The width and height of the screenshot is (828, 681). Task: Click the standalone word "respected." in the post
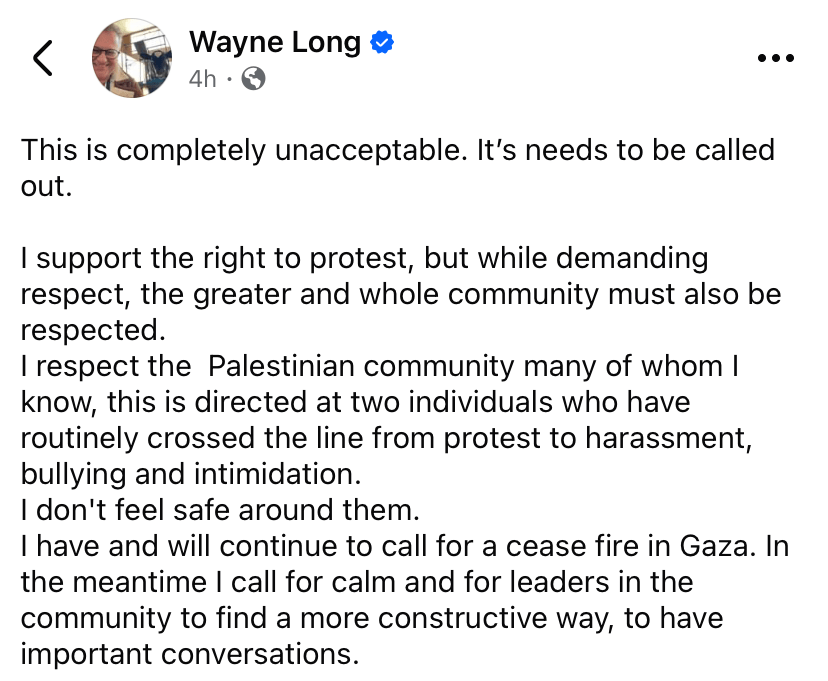click(x=92, y=330)
